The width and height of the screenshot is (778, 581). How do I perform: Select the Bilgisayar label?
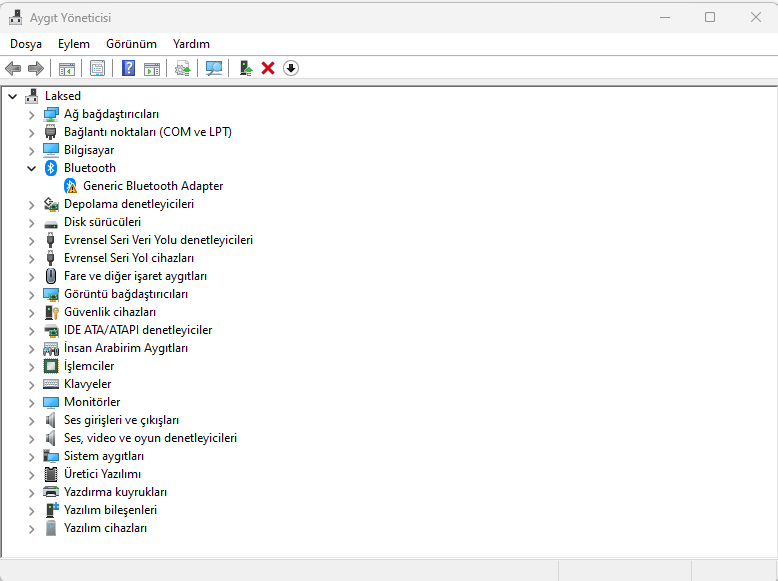coord(89,150)
